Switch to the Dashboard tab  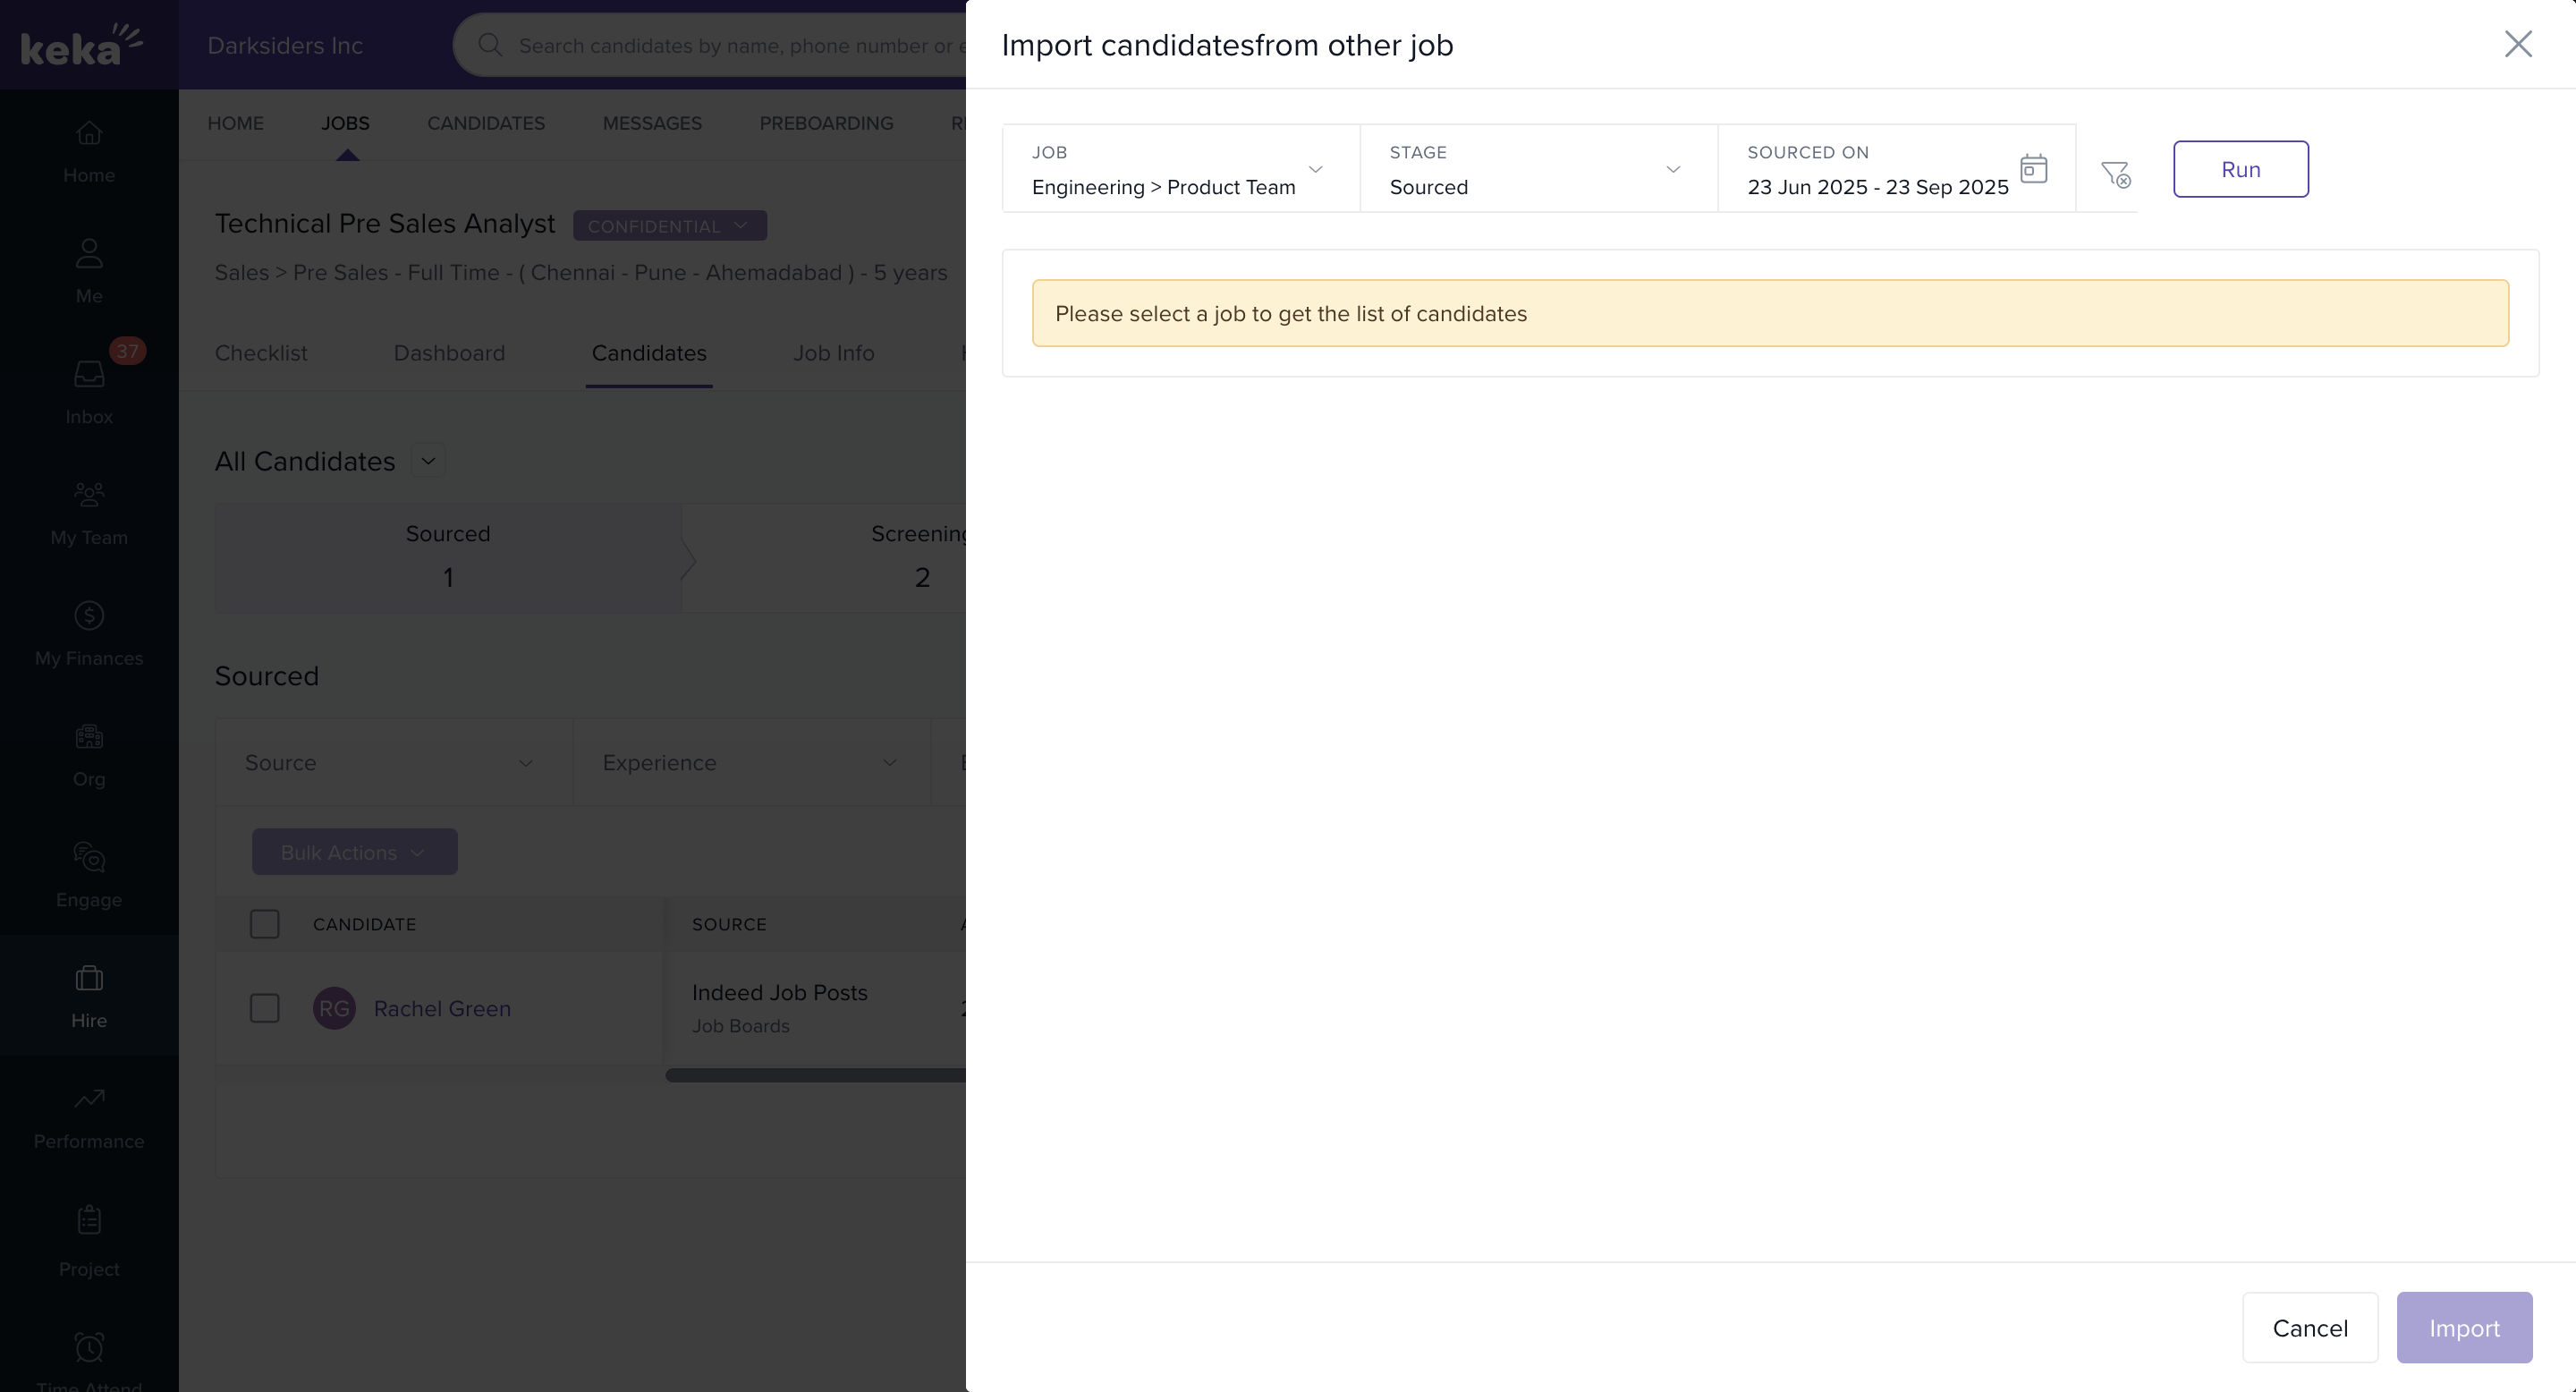[x=449, y=353]
